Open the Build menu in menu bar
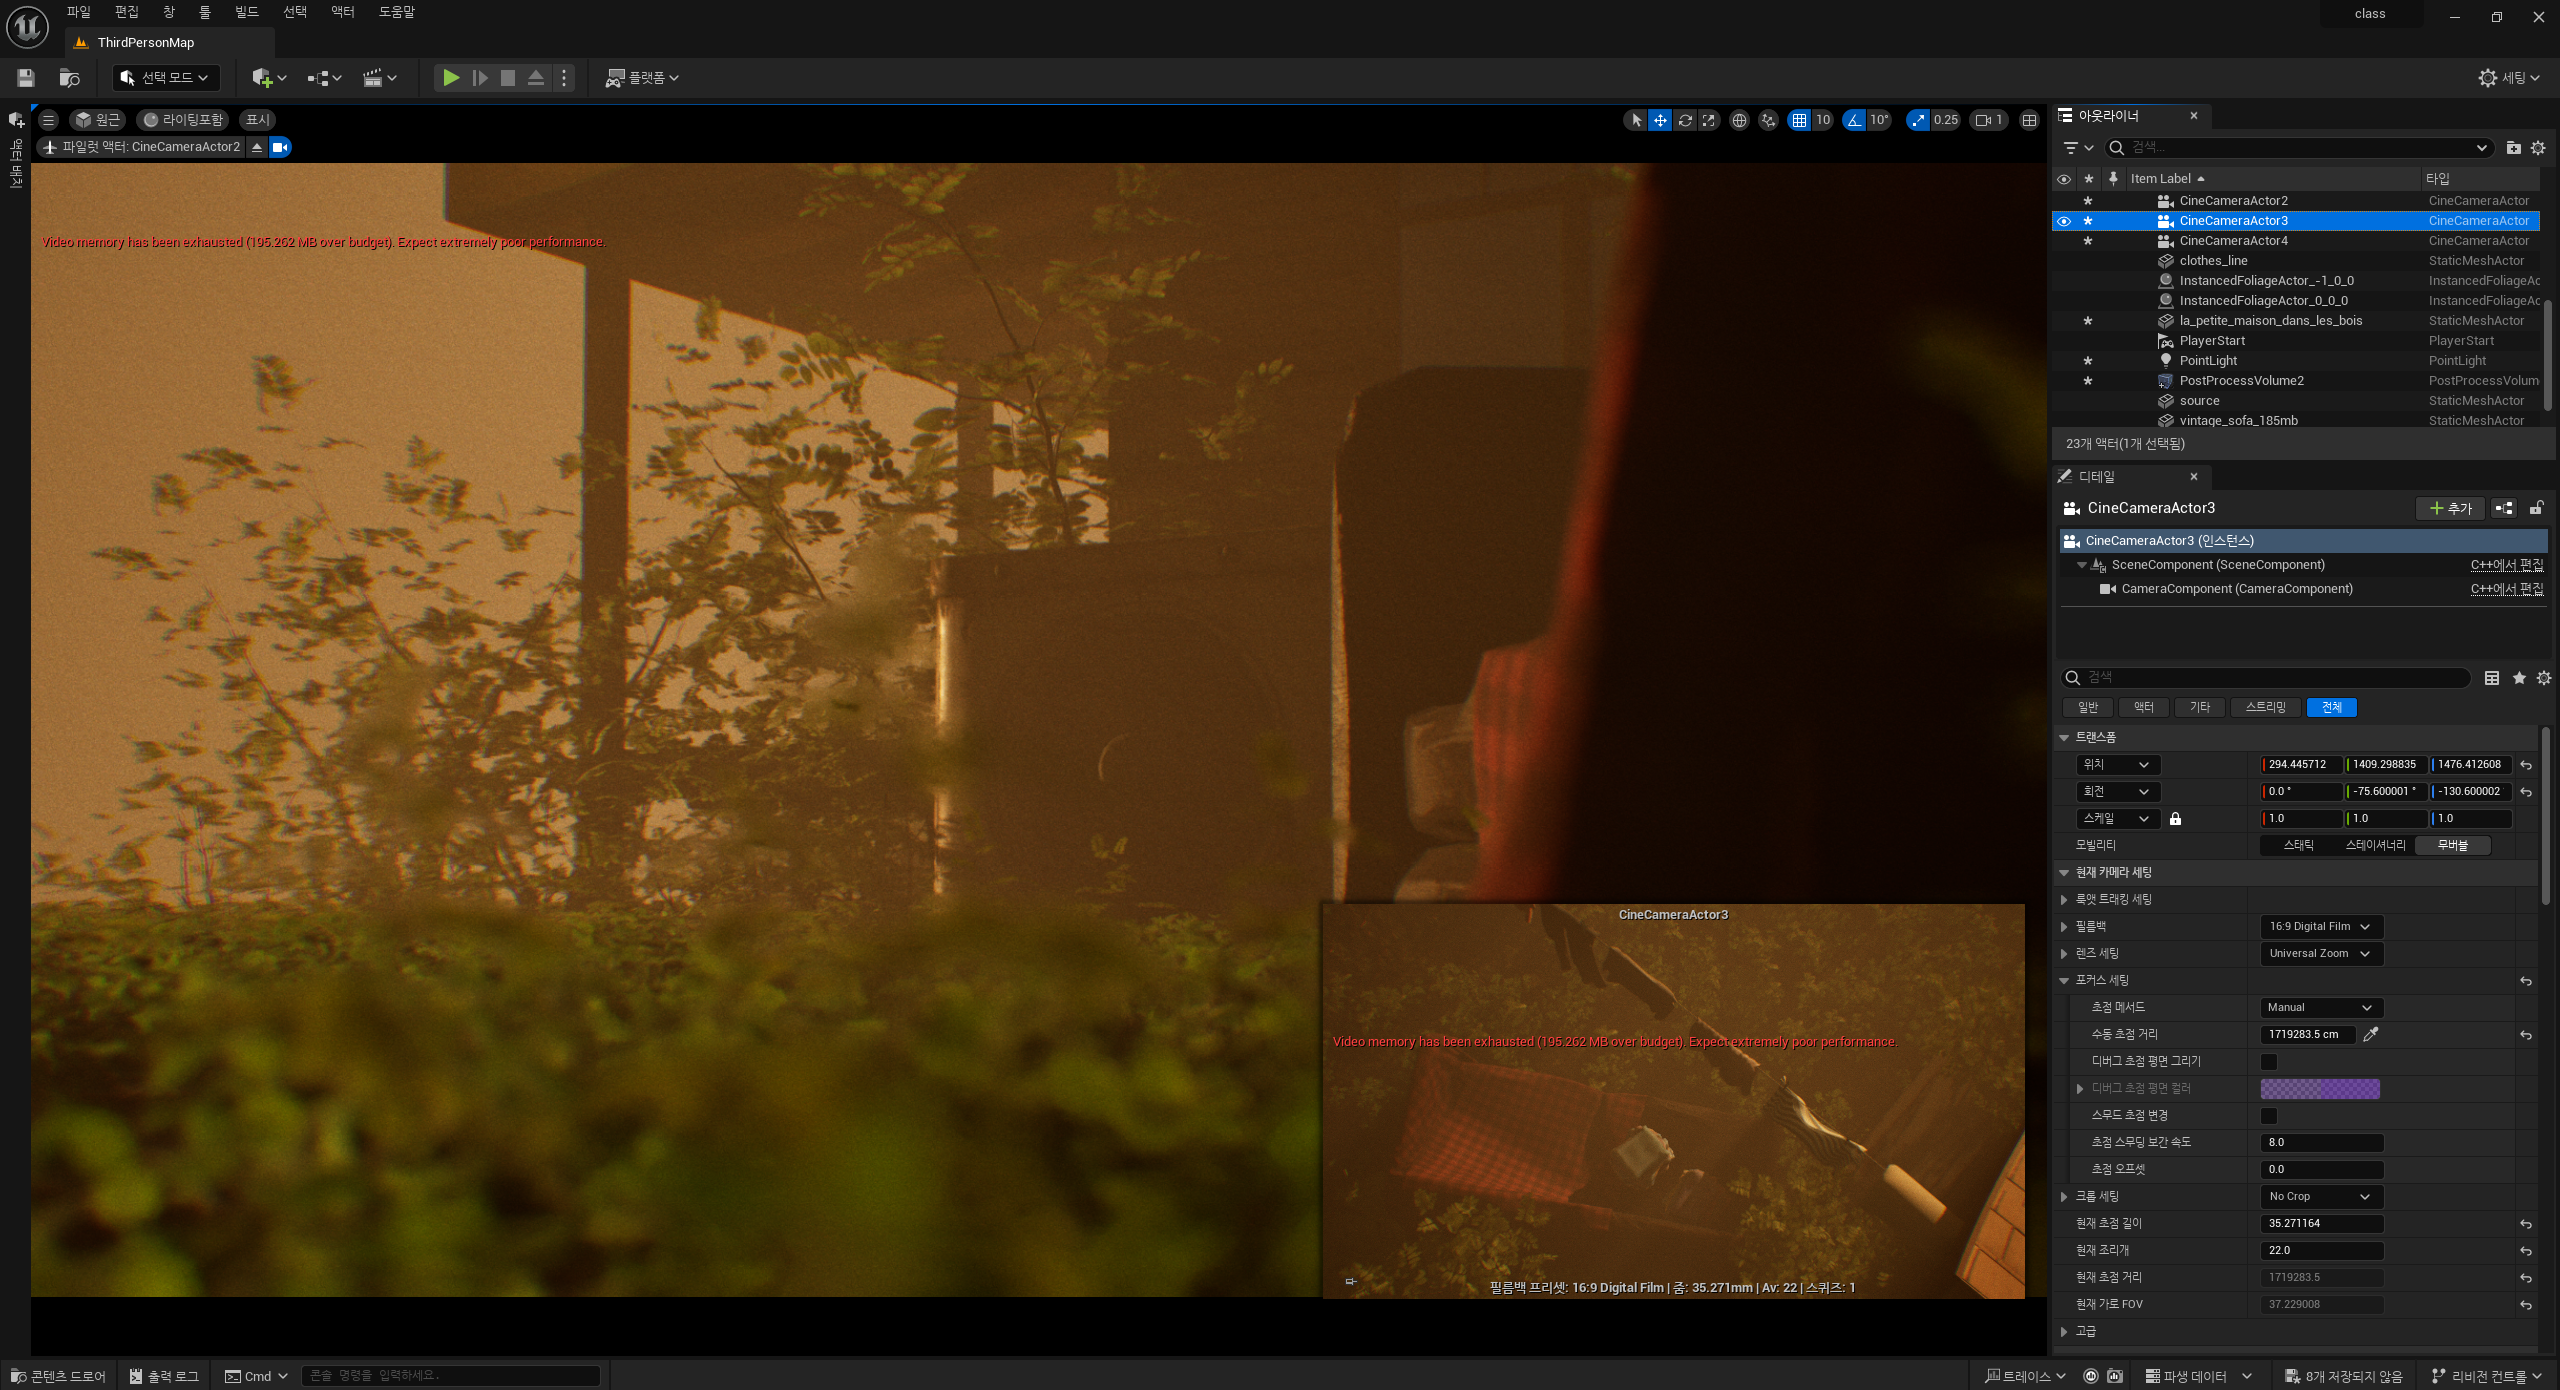This screenshot has width=2560, height=1390. click(246, 12)
